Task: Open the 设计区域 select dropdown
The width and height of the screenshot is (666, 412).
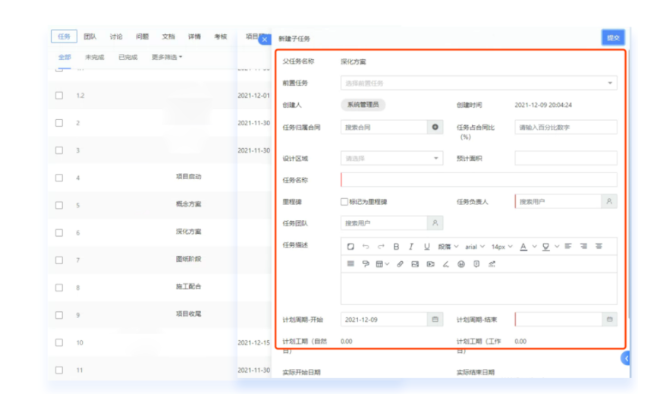Action: pos(436,158)
